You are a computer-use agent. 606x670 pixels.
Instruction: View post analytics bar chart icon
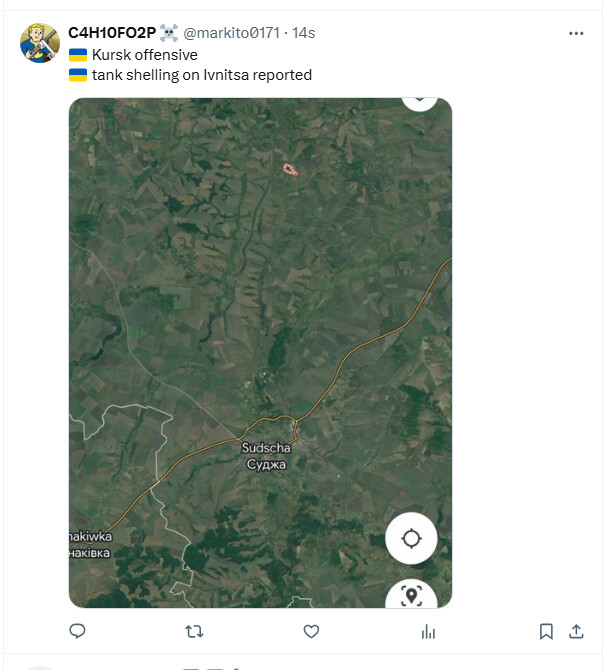pyautogui.click(x=429, y=631)
